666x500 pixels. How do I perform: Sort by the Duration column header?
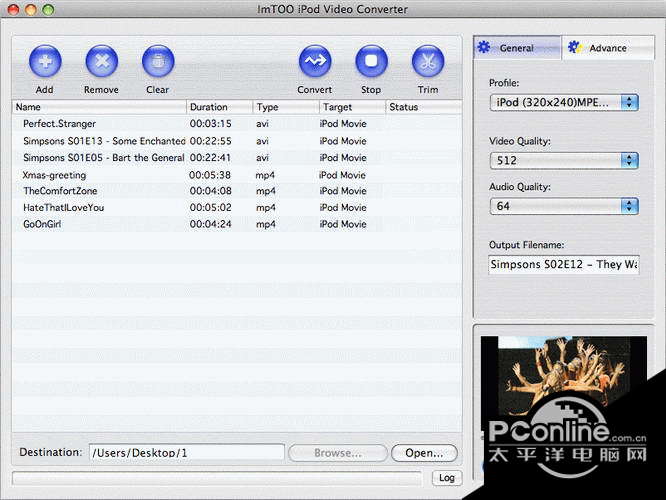click(220, 107)
